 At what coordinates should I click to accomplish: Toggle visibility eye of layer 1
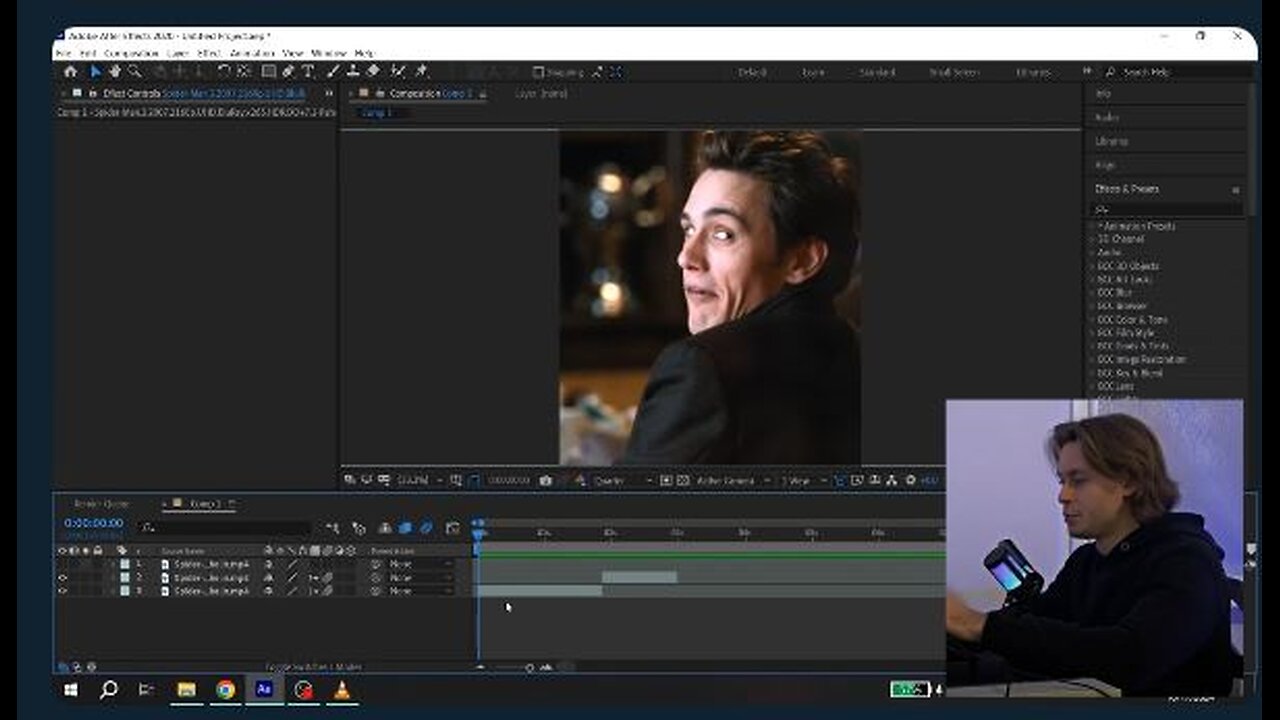[63, 564]
